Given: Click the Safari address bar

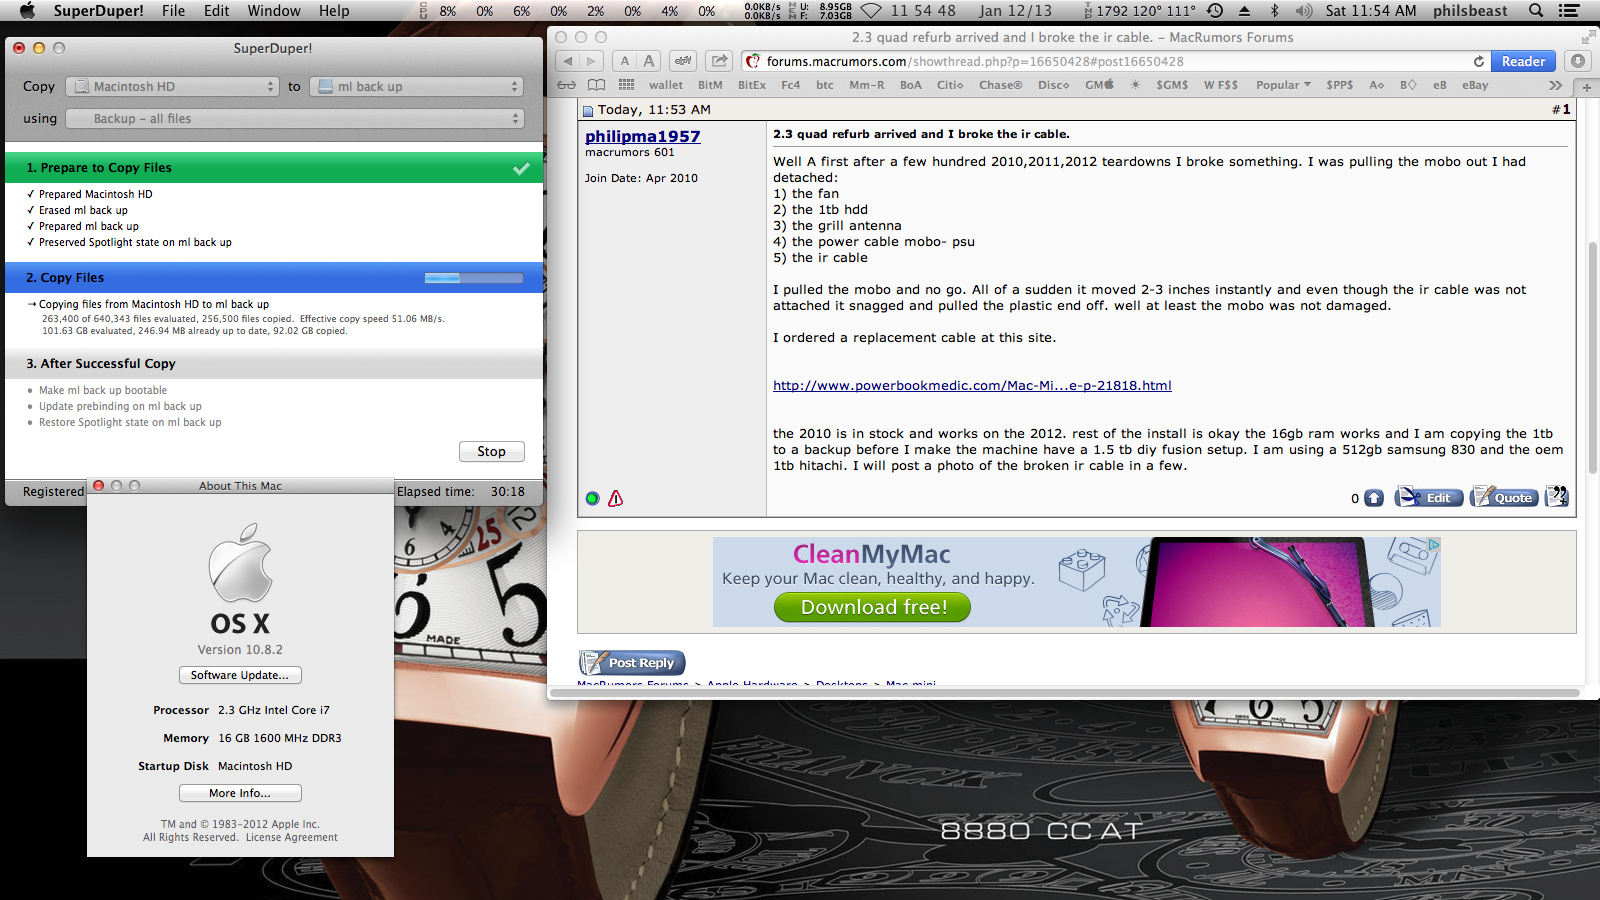Looking at the screenshot, I should click(x=1115, y=61).
